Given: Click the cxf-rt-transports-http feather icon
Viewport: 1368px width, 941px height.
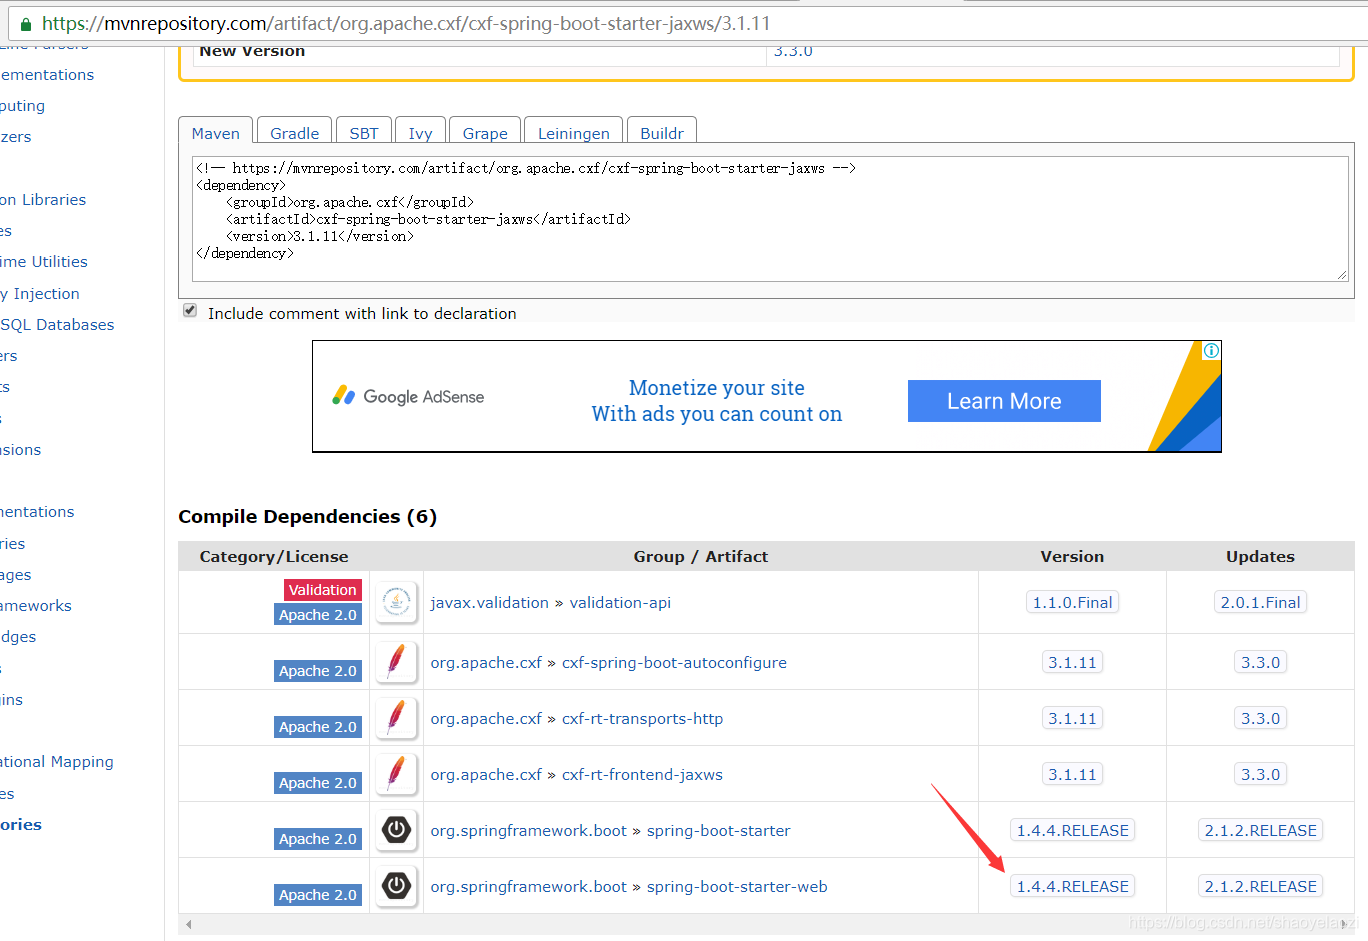Looking at the screenshot, I should pos(397,718).
